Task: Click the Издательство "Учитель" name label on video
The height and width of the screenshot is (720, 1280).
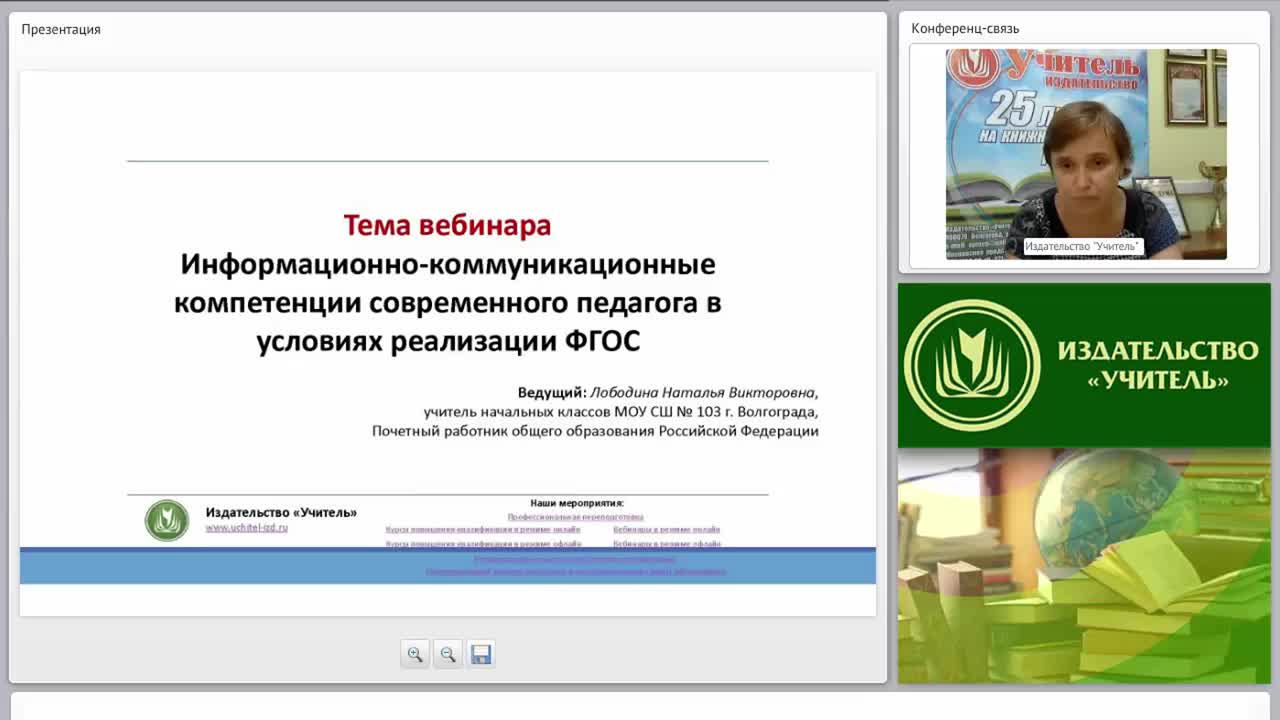Action: (1082, 246)
